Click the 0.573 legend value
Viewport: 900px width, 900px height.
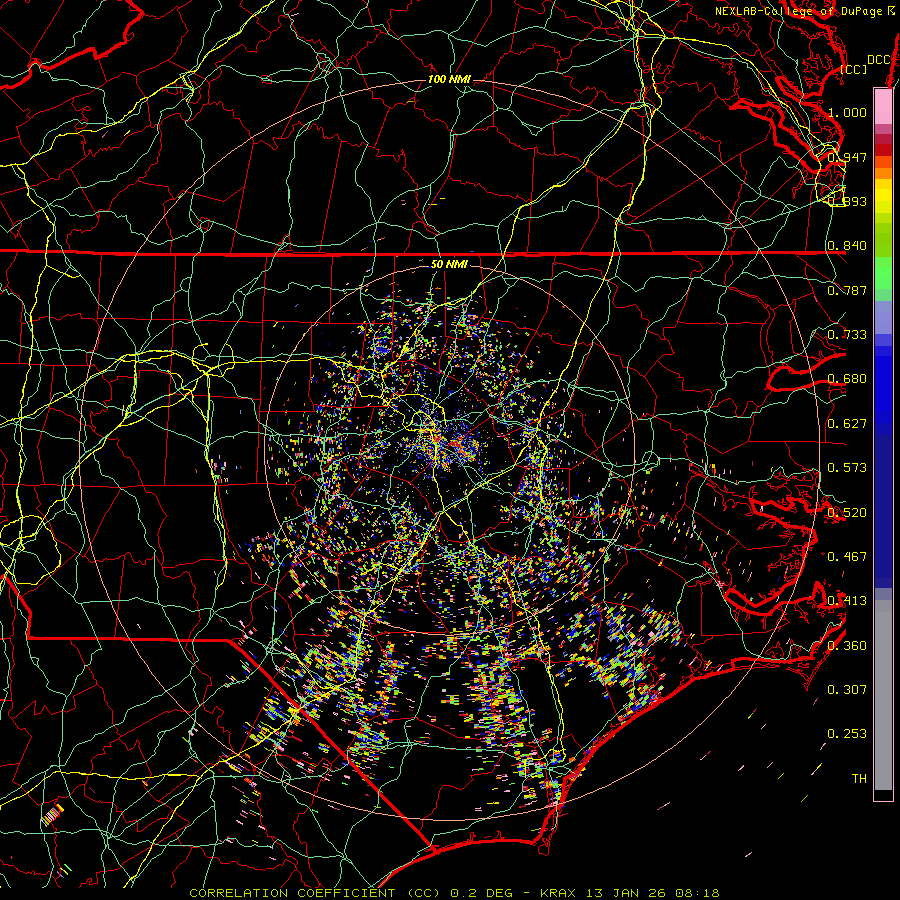(847, 468)
